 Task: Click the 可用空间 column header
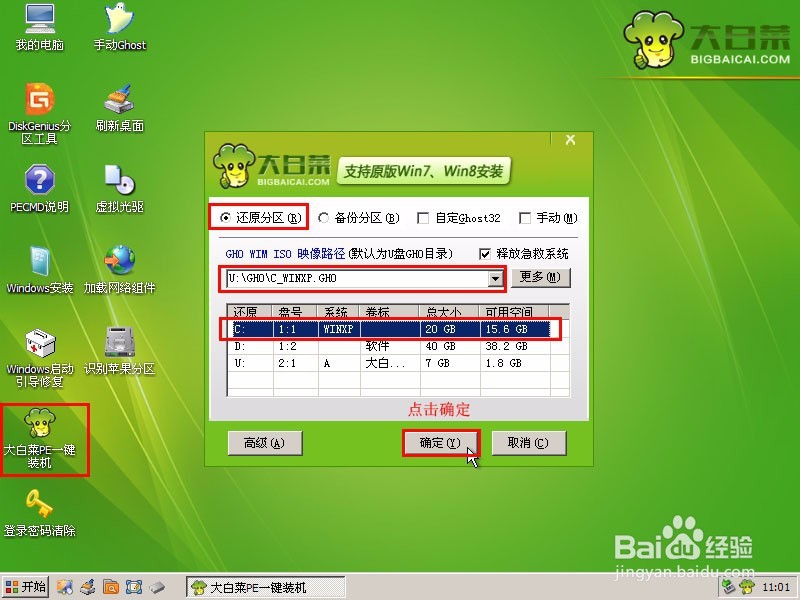point(513,312)
